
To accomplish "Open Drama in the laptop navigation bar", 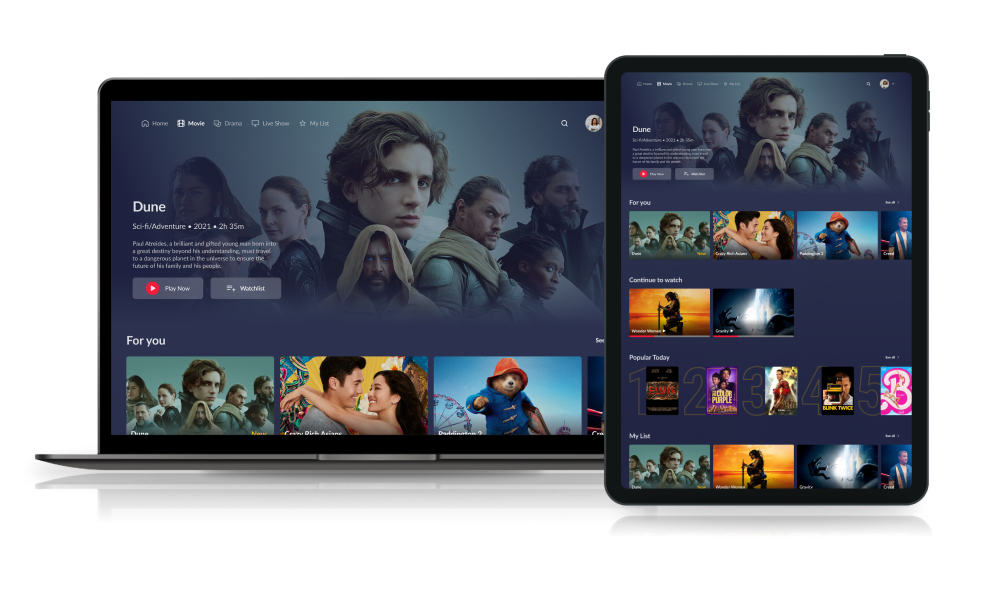I will (228, 123).
